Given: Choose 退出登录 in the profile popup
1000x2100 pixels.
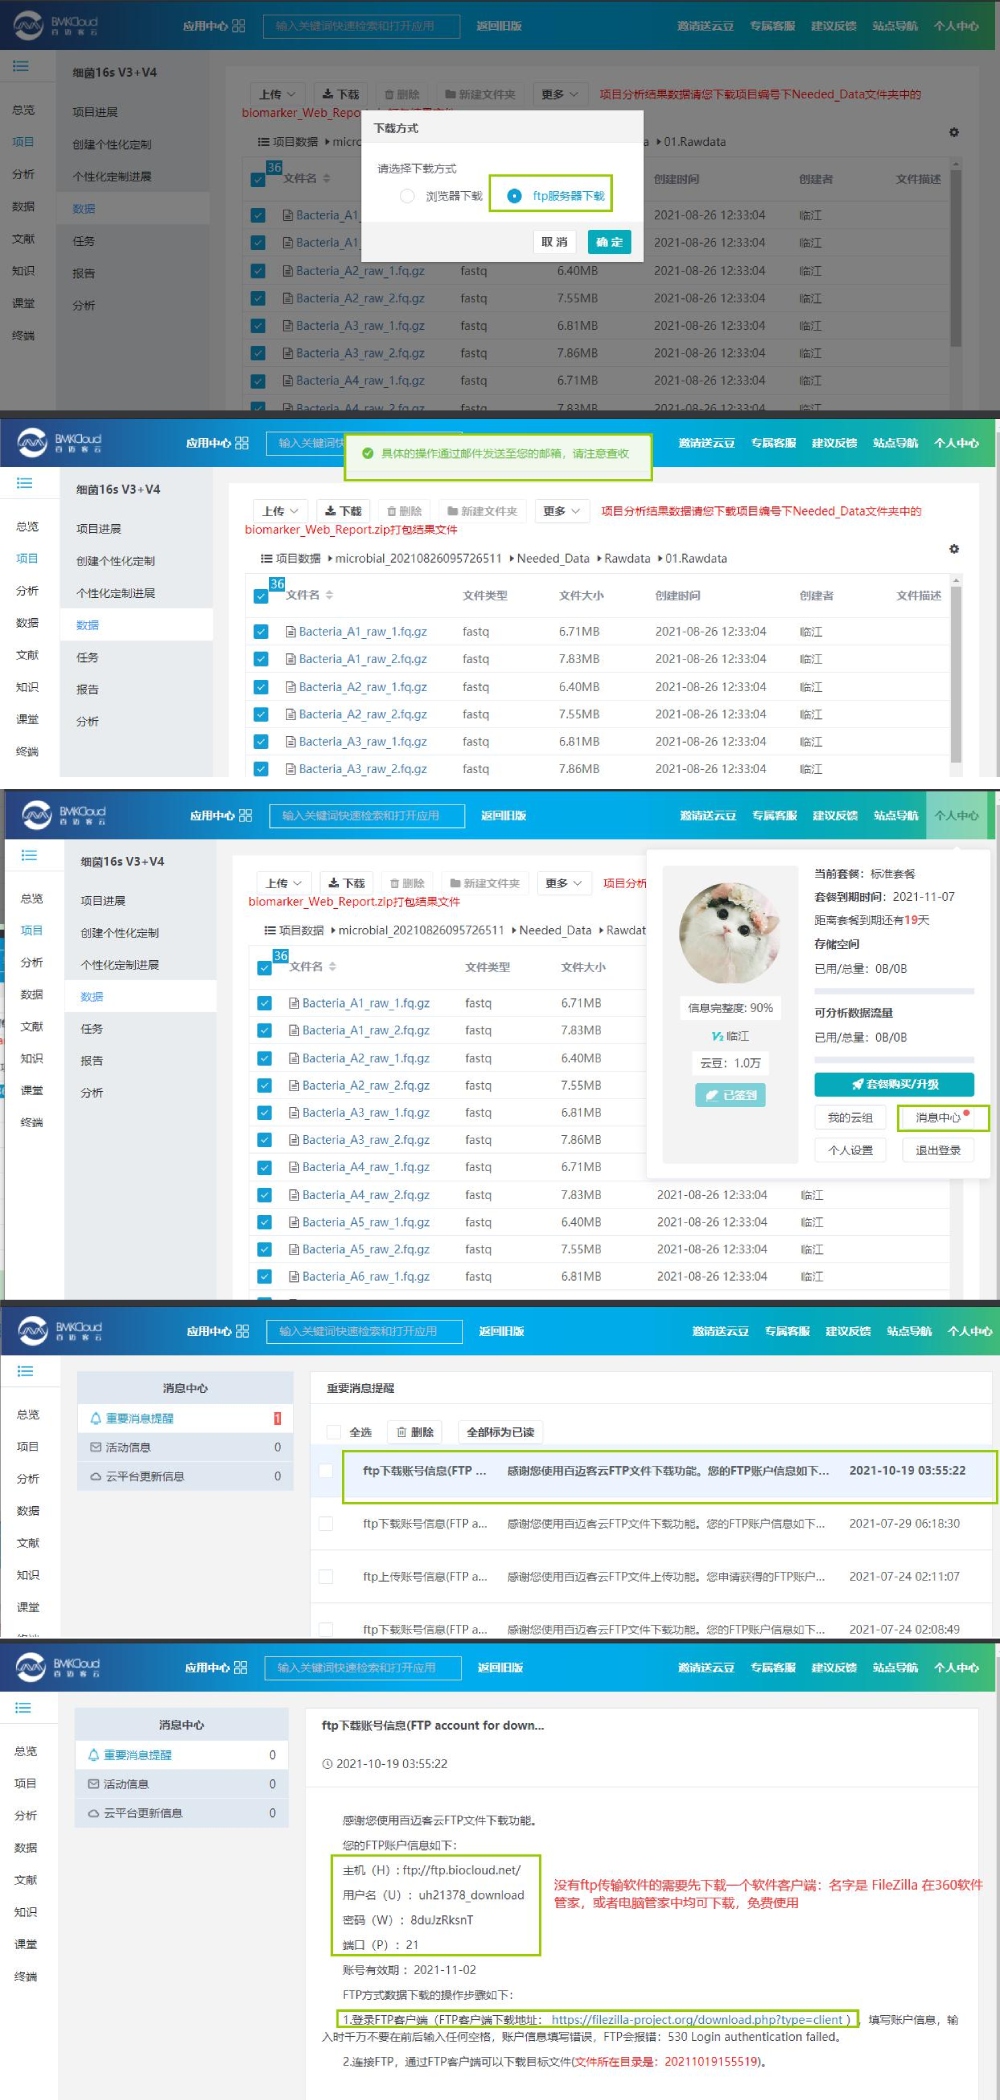Looking at the screenshot, I should [937, 1150].
